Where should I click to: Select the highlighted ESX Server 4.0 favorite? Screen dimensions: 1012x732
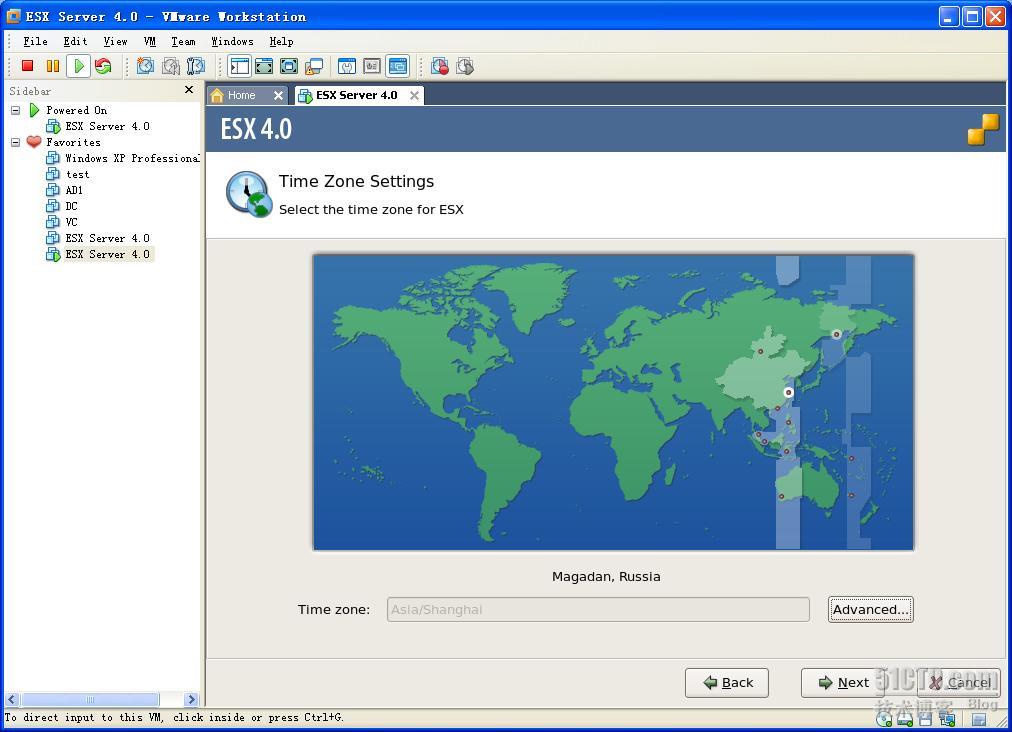click(x=108, y=254)
